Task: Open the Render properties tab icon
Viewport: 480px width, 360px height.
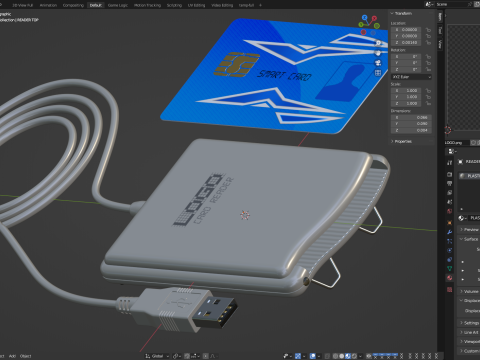Action: pyautogui.click(x=450, y=174)
